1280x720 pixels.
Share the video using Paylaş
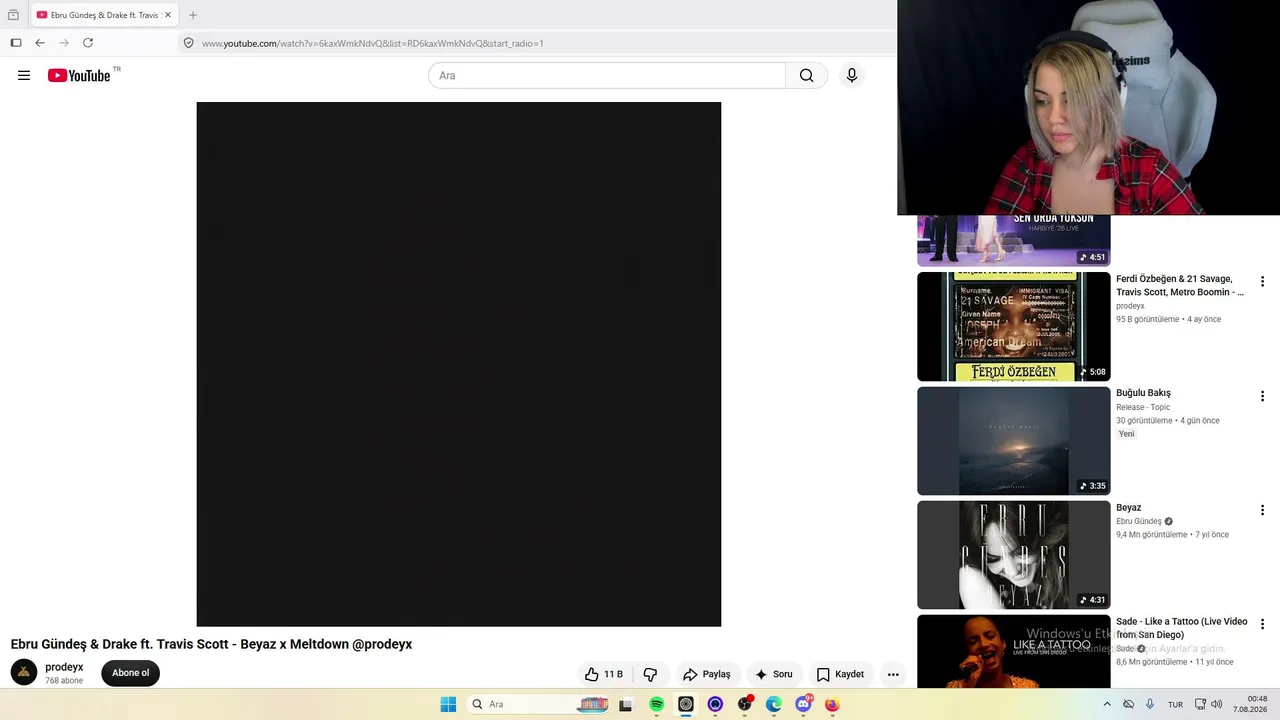pyautogui.click(x=706, y=674)
